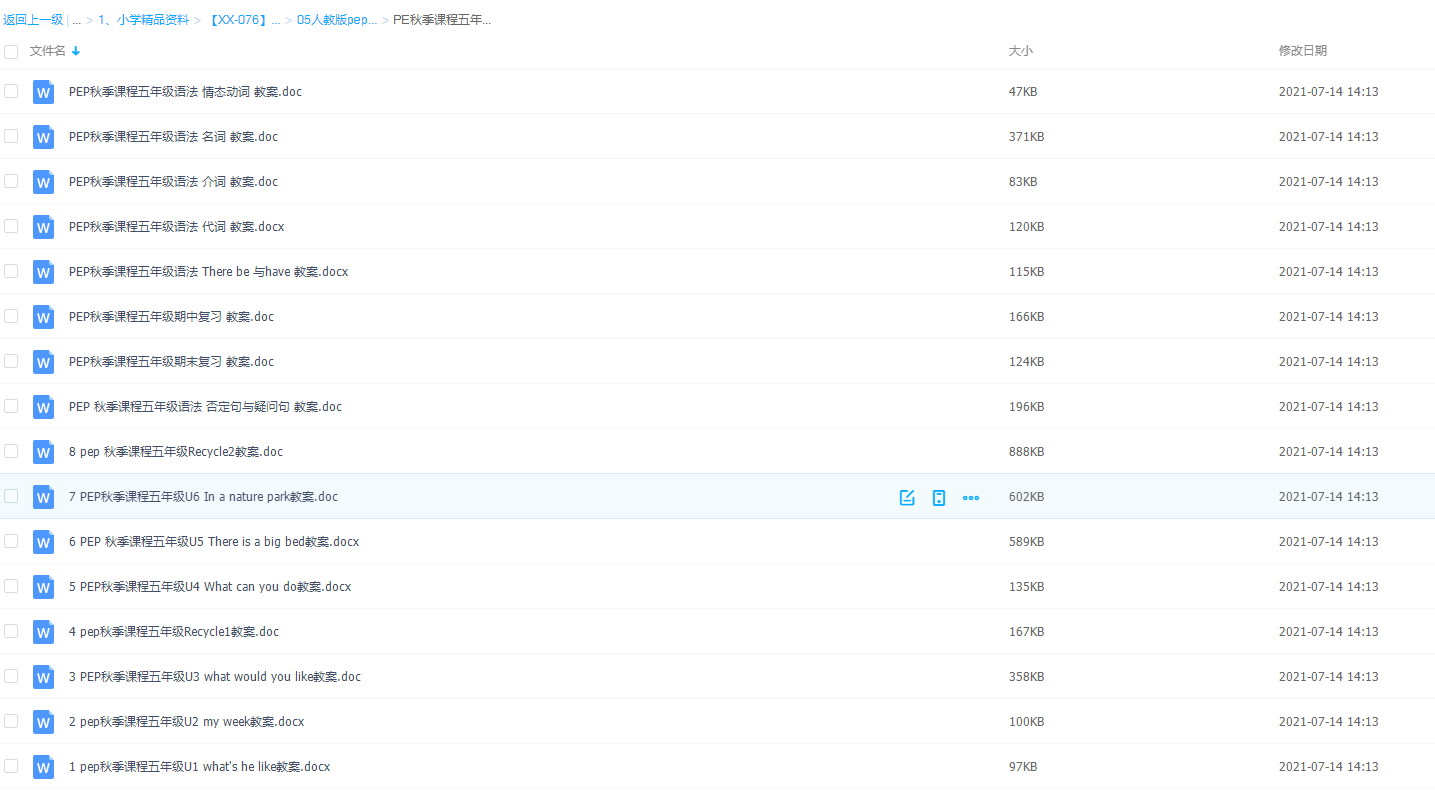
Task: Open the three-dots more menu on the U6 row
Action: click(971, 497)
